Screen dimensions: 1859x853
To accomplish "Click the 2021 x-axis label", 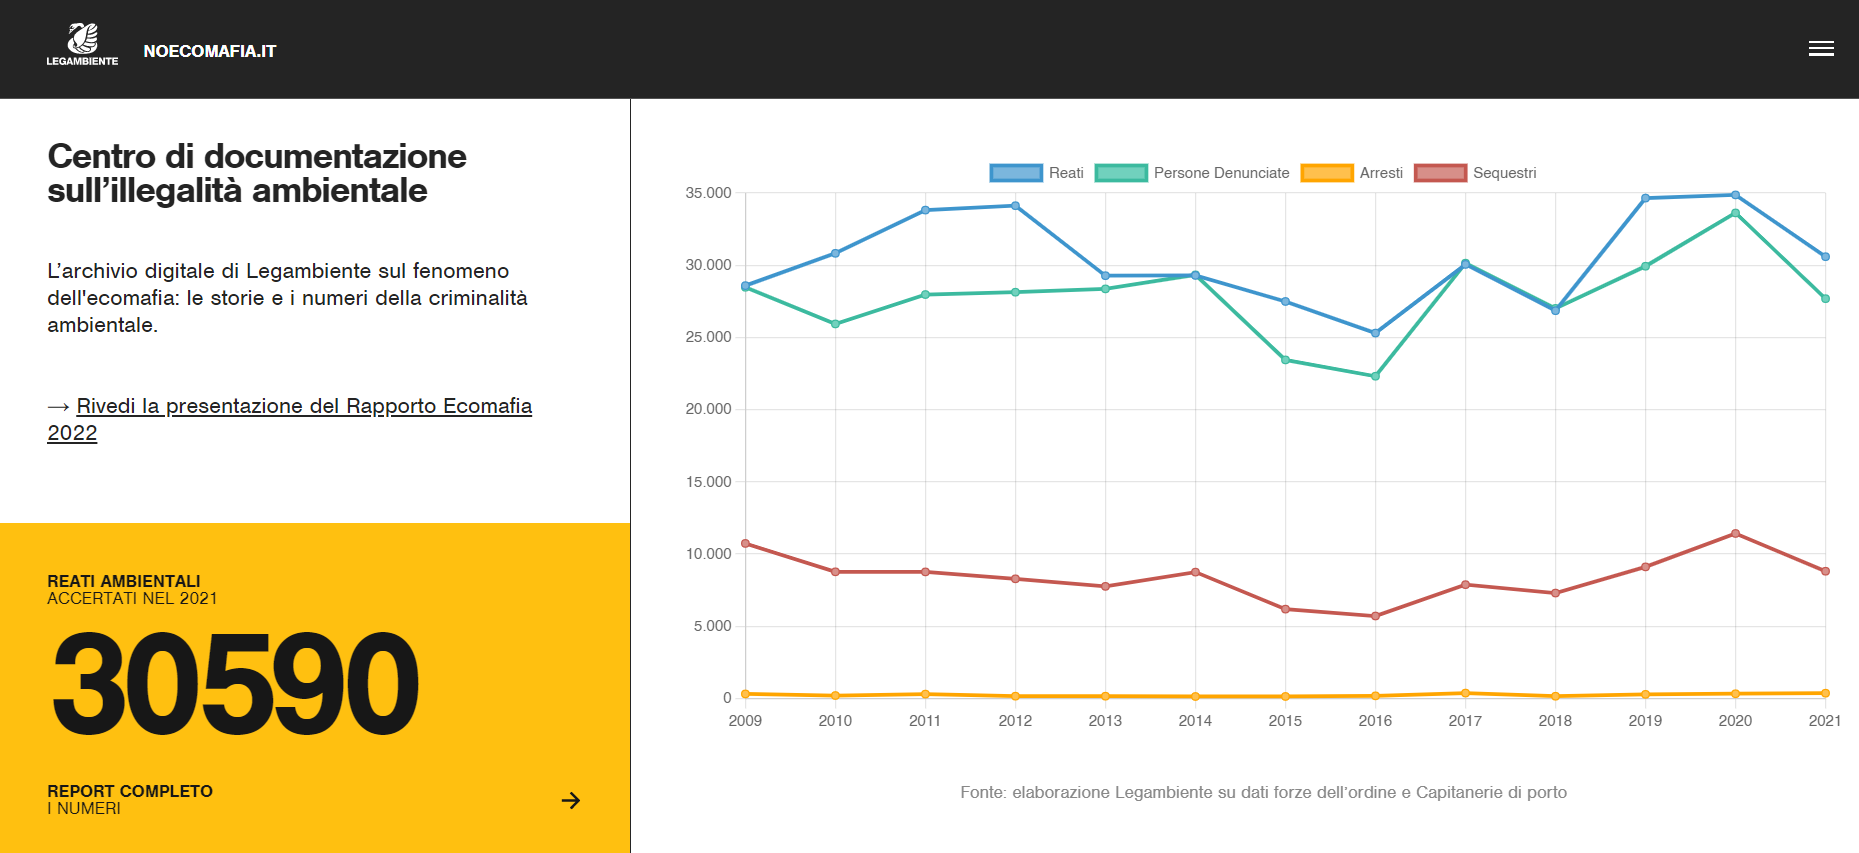I will click(1825, 720).
